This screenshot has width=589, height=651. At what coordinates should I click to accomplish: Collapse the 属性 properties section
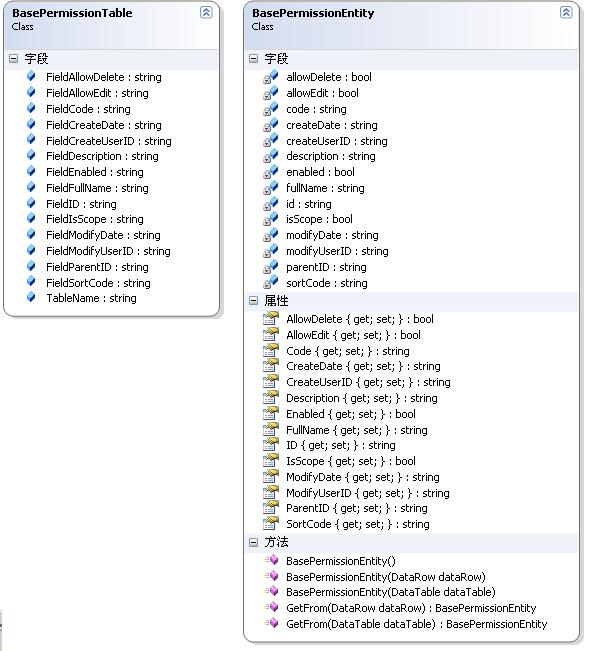click(x=254, y=301)
